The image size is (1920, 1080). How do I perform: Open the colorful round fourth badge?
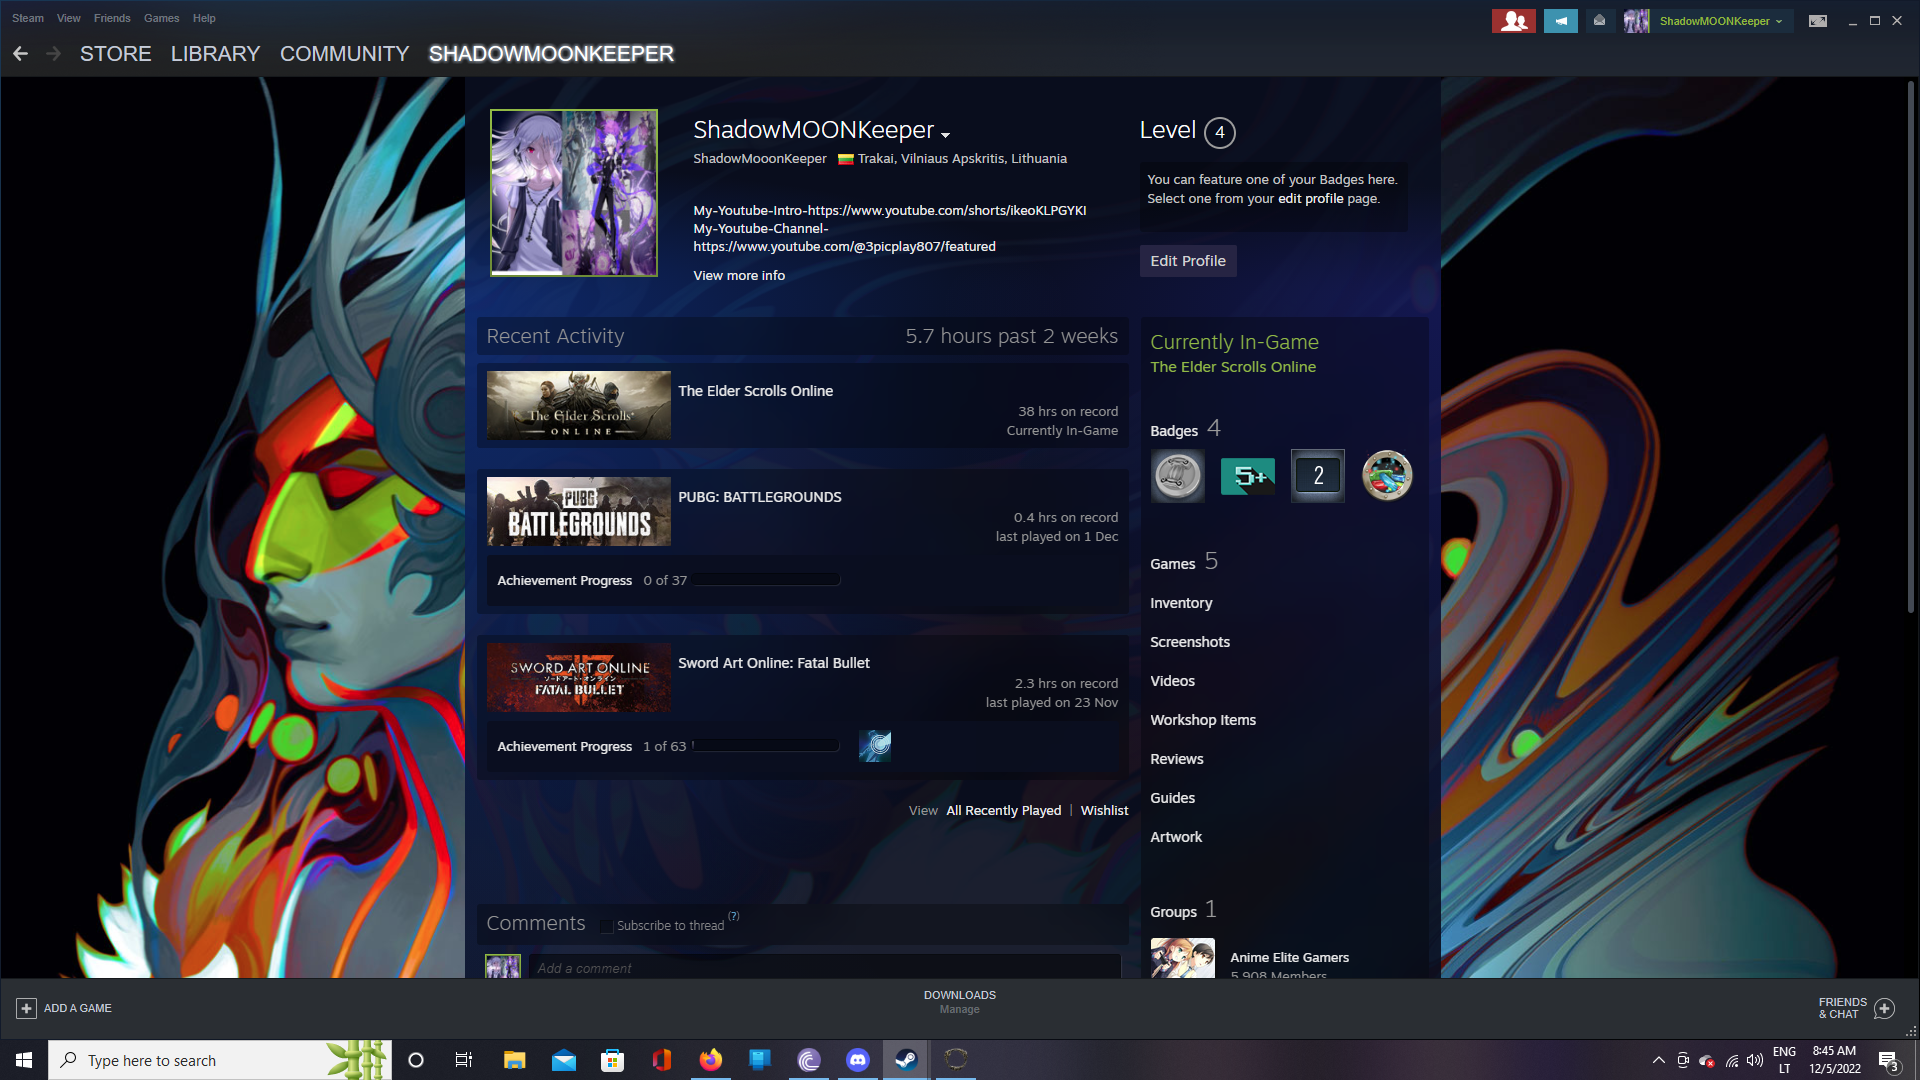[1387, 476]
